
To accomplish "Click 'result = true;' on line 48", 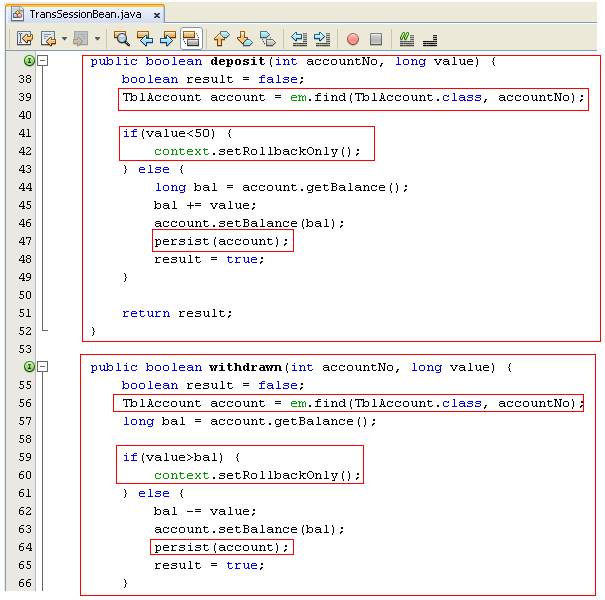I will click(x=209, y=259).
